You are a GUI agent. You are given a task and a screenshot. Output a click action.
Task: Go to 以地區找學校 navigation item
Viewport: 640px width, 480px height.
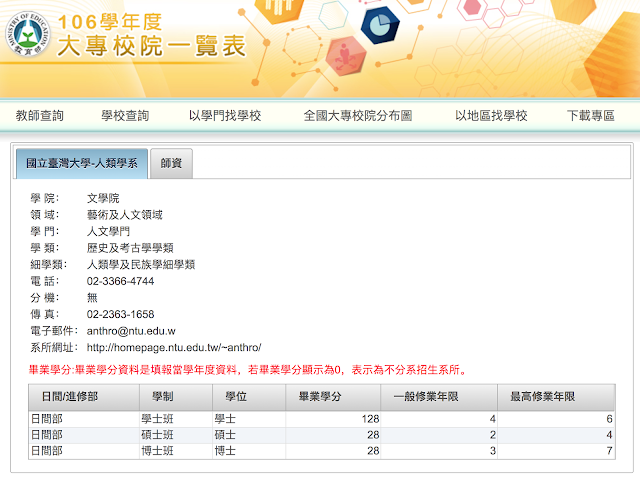point(491,116)
